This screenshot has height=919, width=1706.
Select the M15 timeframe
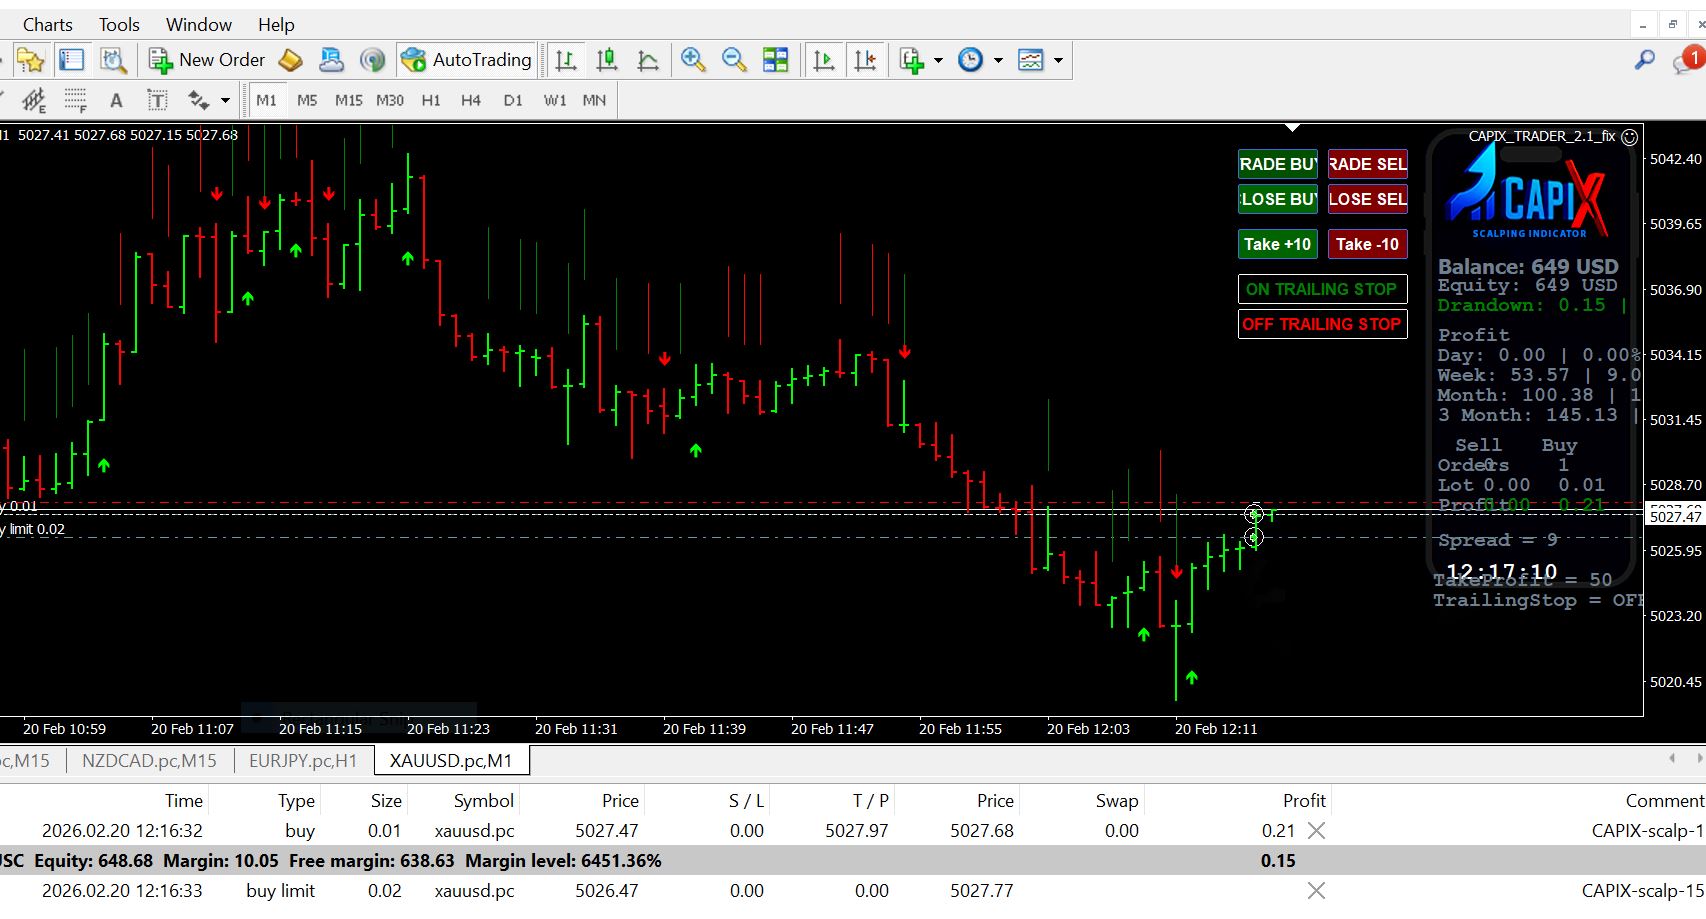click(348, 100)
